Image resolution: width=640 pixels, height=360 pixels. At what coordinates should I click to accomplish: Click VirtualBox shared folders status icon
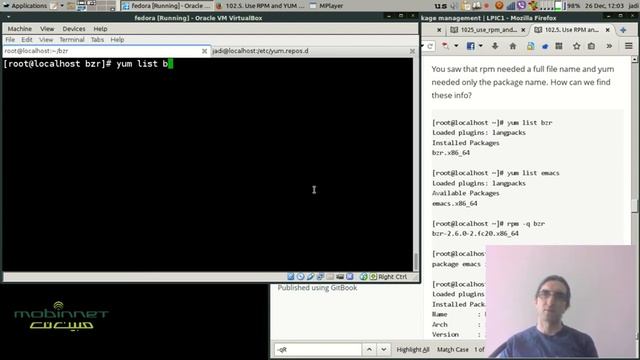[330, 277]
